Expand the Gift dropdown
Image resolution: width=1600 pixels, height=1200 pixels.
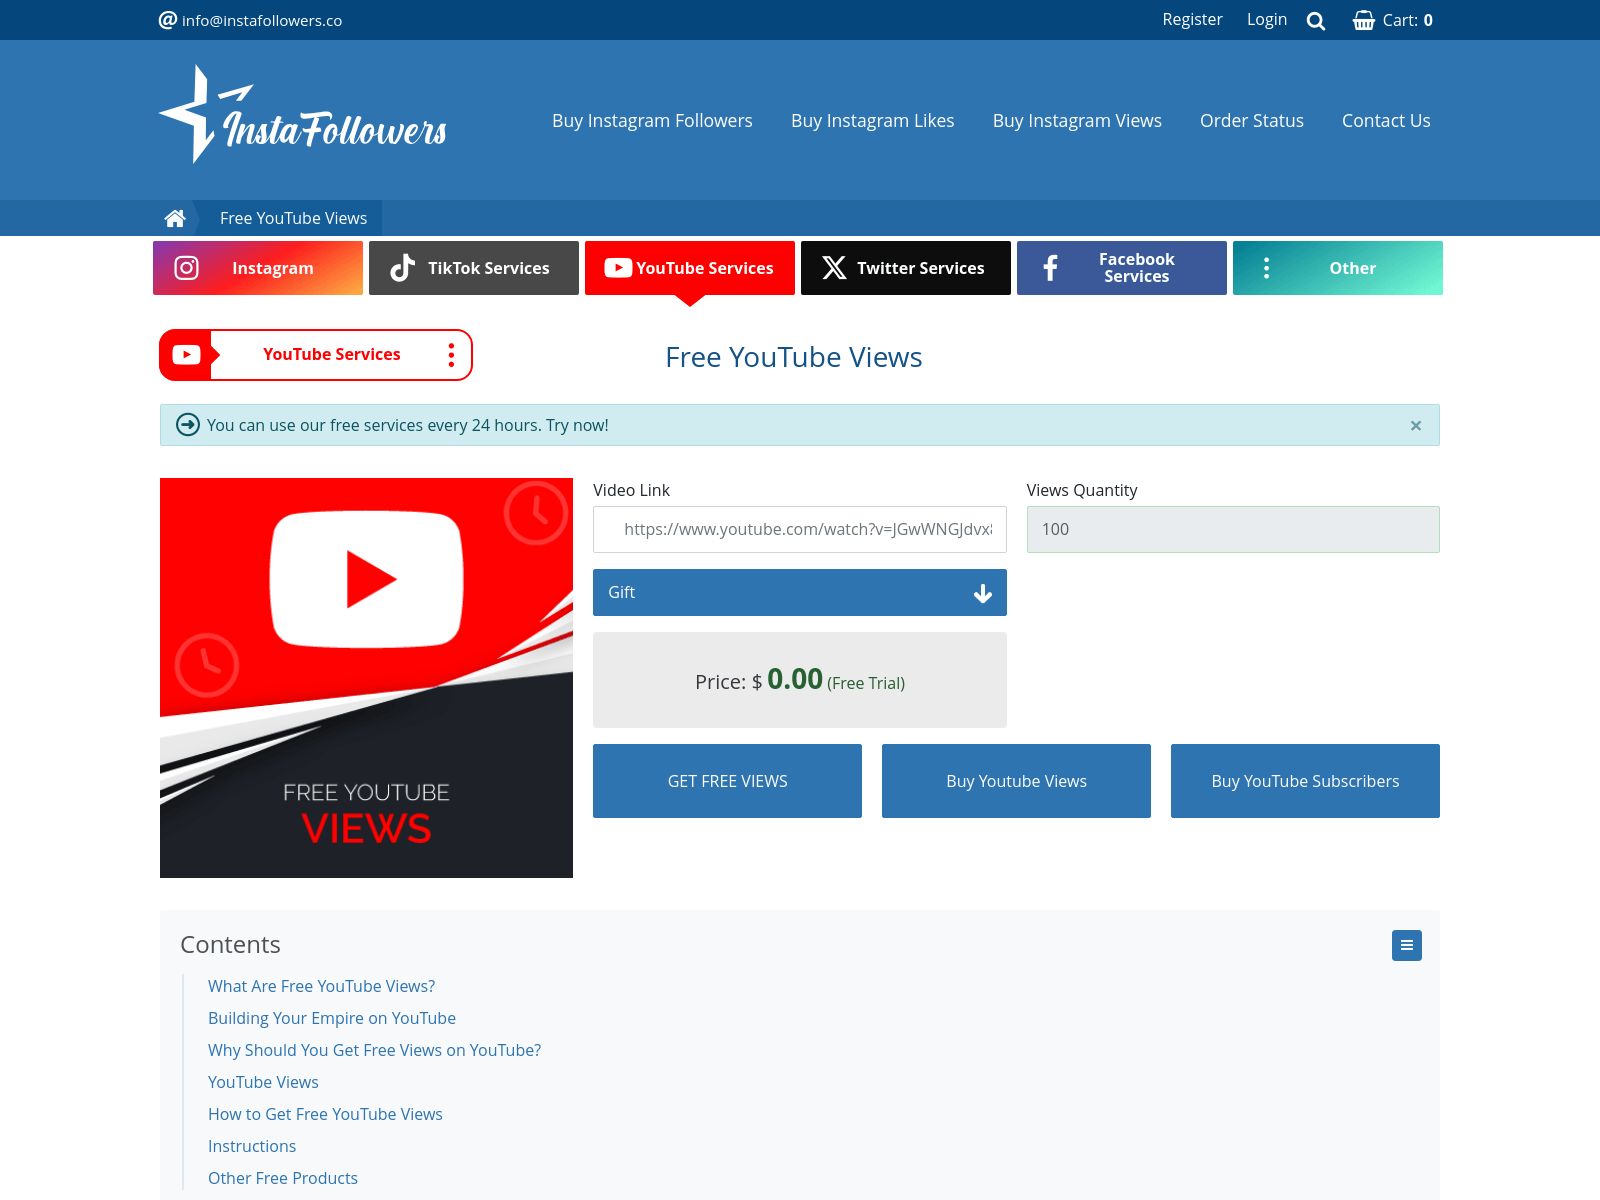(800, 592)
